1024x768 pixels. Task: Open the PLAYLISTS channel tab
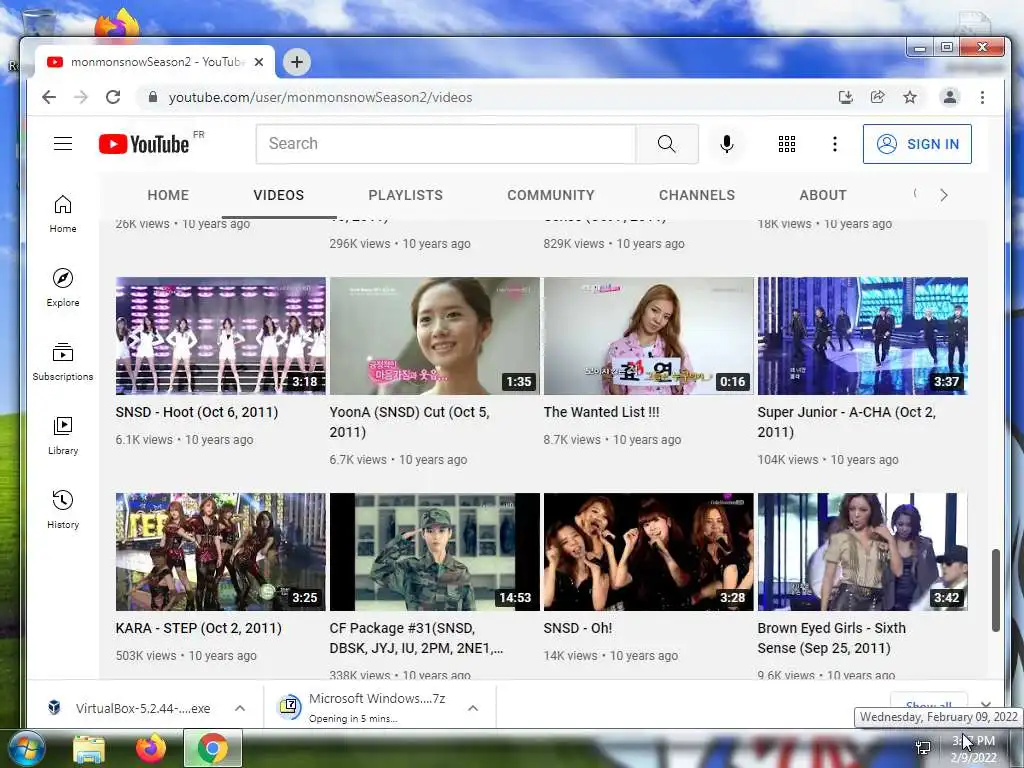tap(406, 195)
